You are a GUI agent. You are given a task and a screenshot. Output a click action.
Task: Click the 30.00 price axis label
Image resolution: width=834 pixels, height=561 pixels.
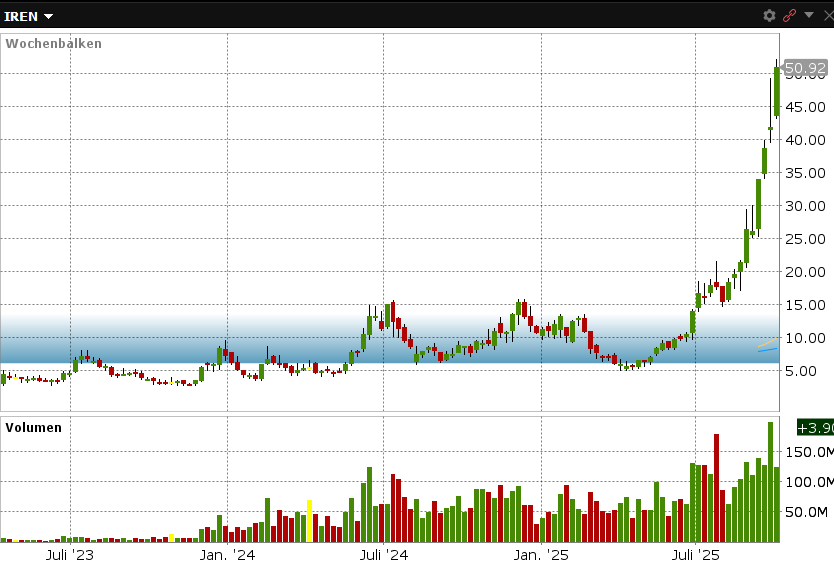805,206
